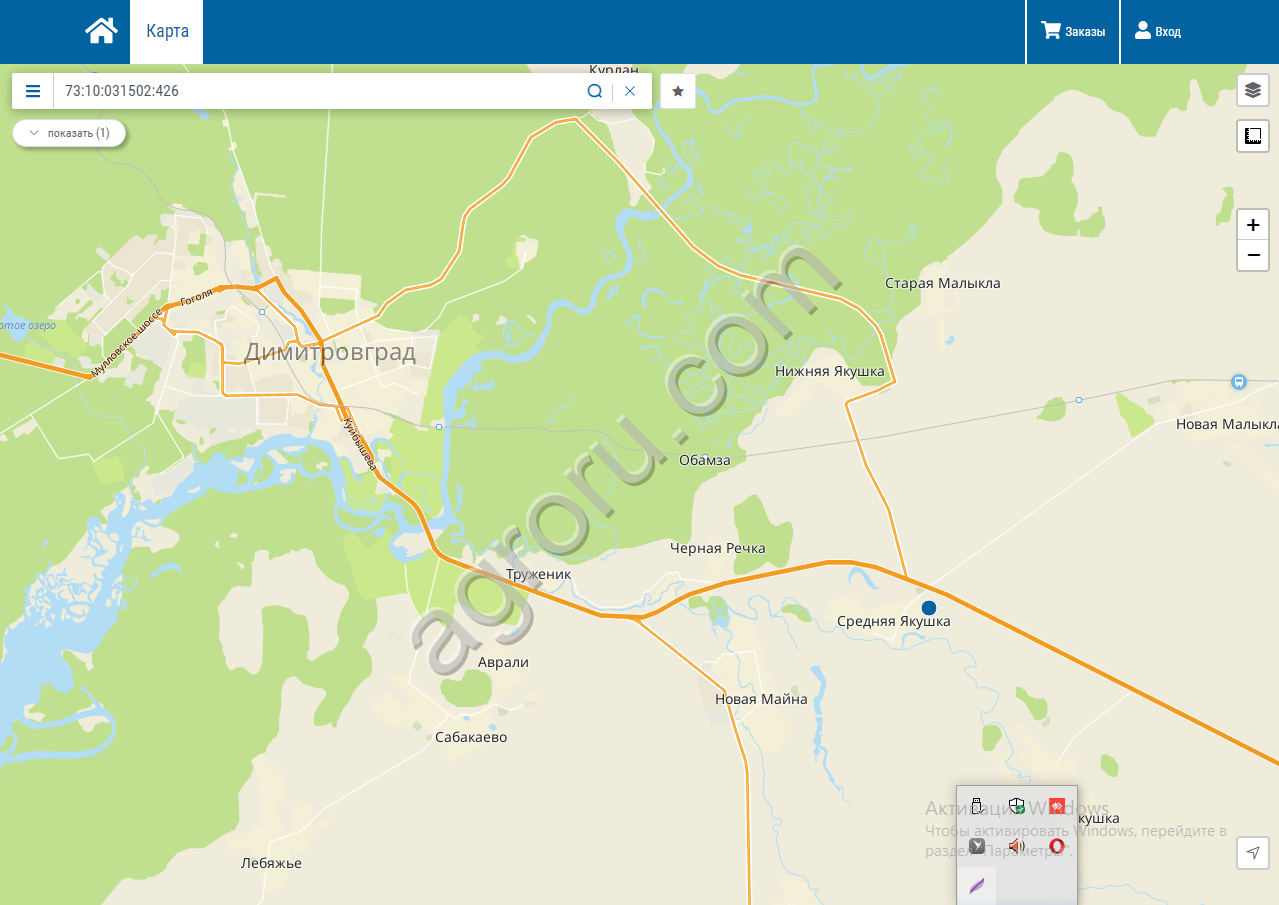The height and width of the screenshot is (905, 1279).
Task: Click the Новая Майна label
Action: (761, 699)
